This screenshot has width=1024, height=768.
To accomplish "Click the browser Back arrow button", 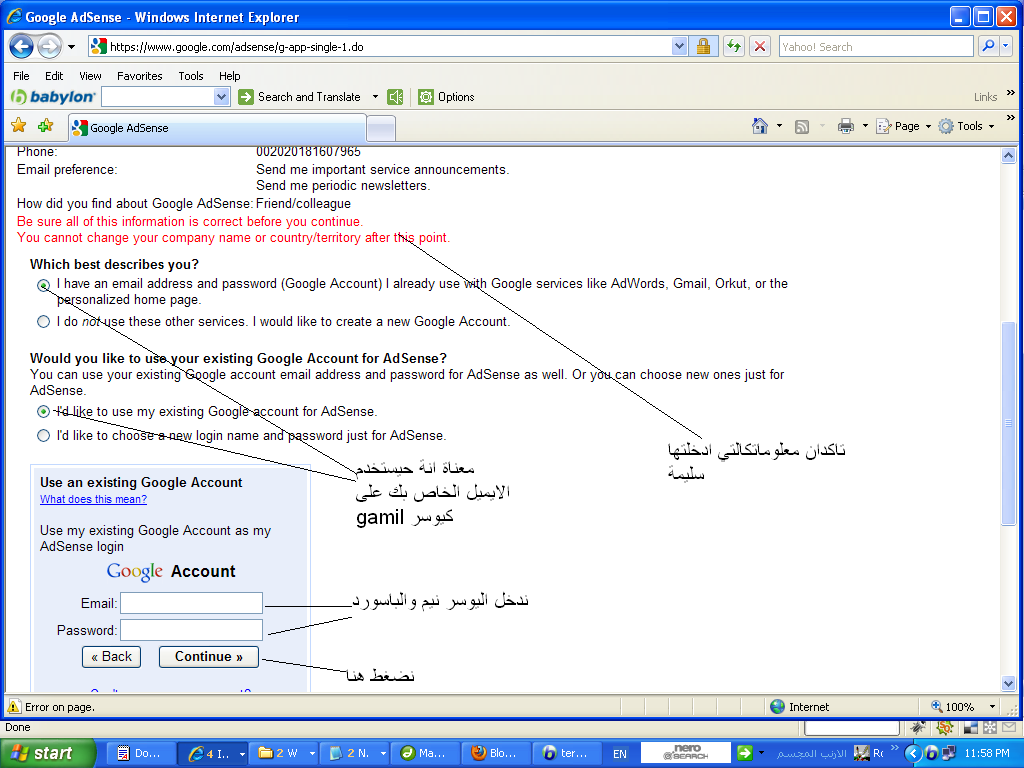I will click(x=22, y=46).
